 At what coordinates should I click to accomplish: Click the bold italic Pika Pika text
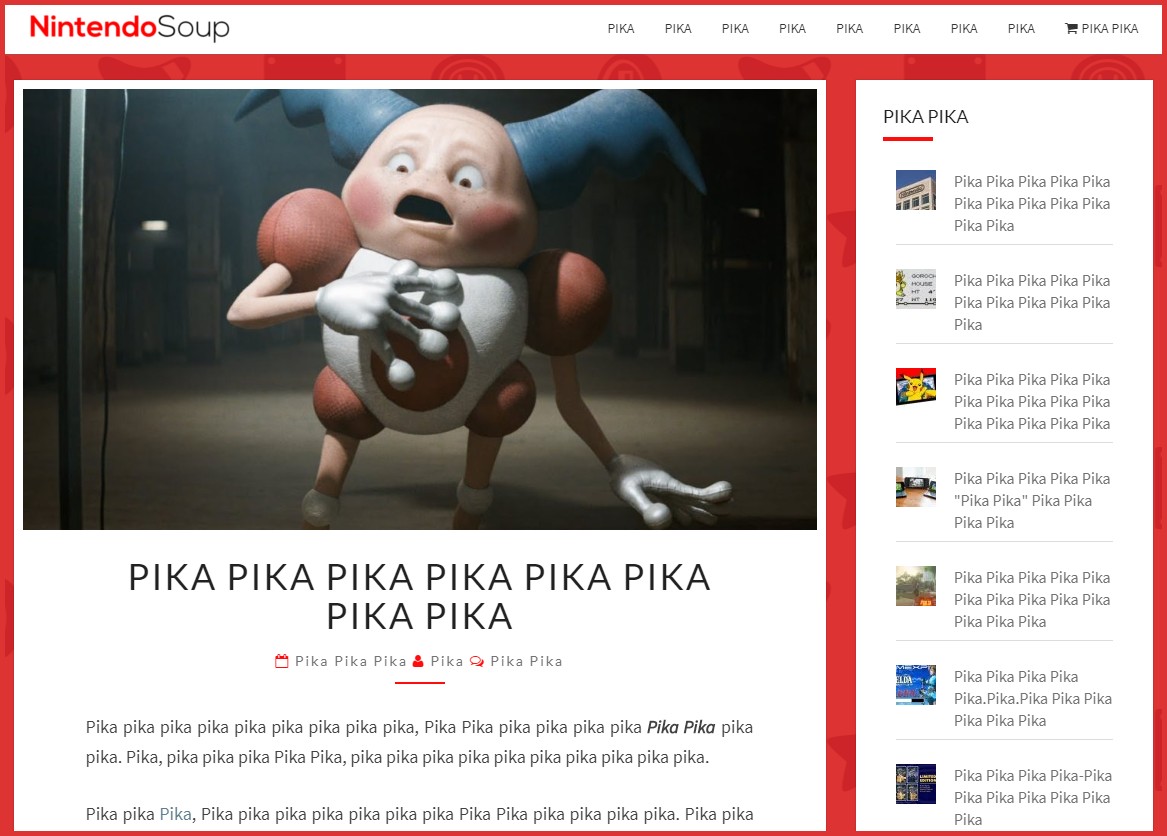(x=681, y=727)
